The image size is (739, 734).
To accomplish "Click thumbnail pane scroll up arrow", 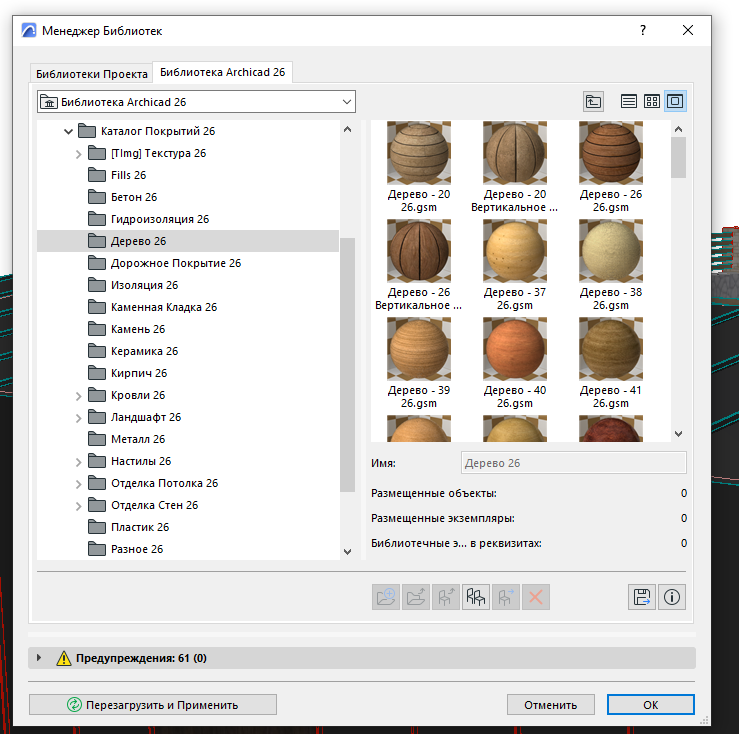I will [x=678, y=129].
